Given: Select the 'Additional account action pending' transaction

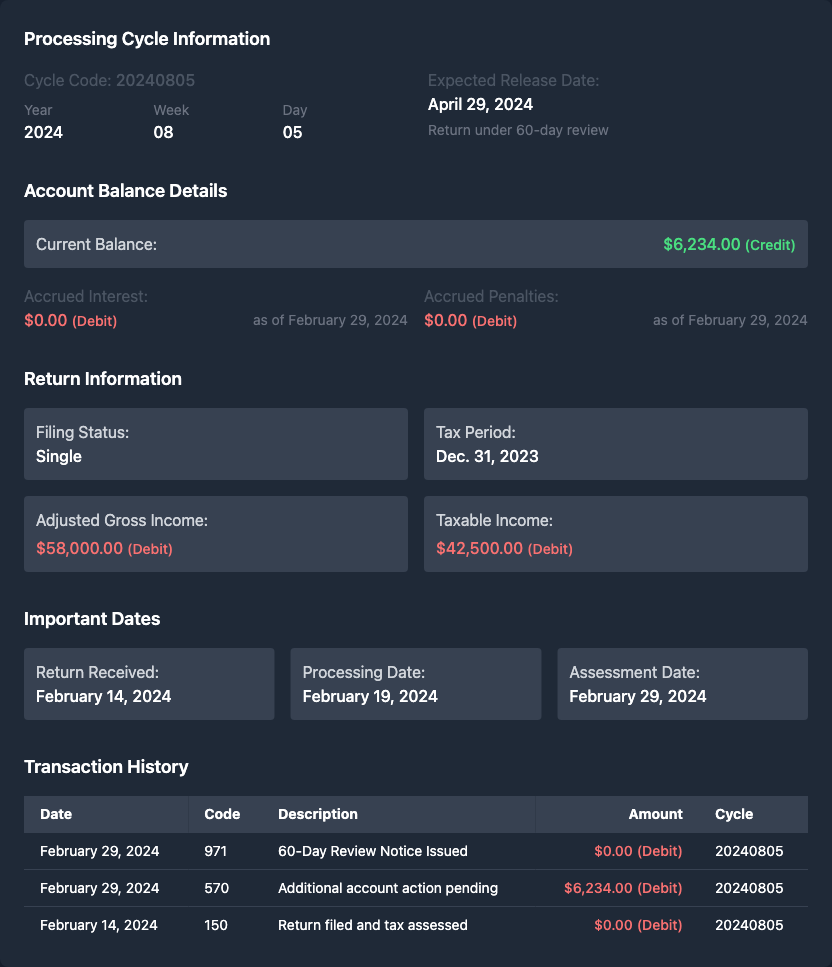Looking at the screenshot, I should 387,888.
